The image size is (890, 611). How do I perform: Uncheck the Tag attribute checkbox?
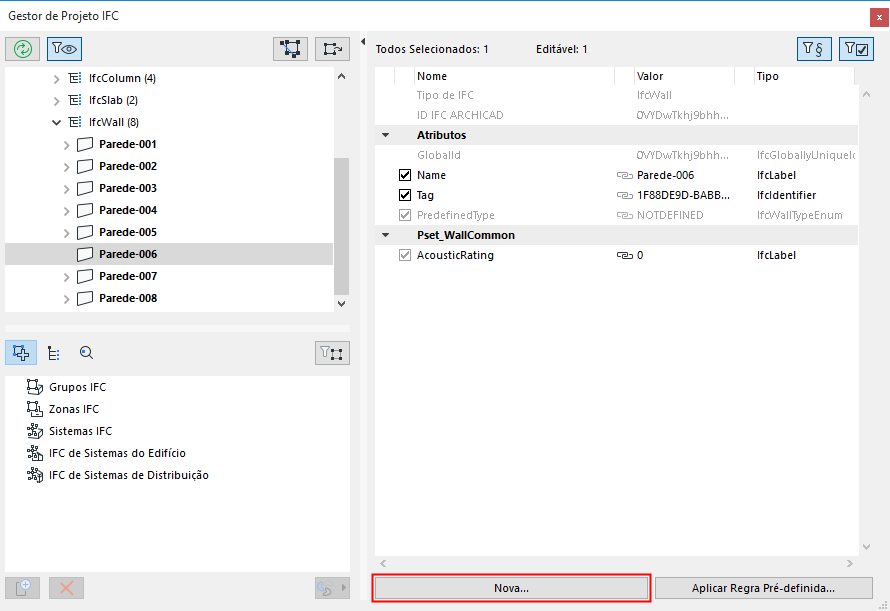405,195
